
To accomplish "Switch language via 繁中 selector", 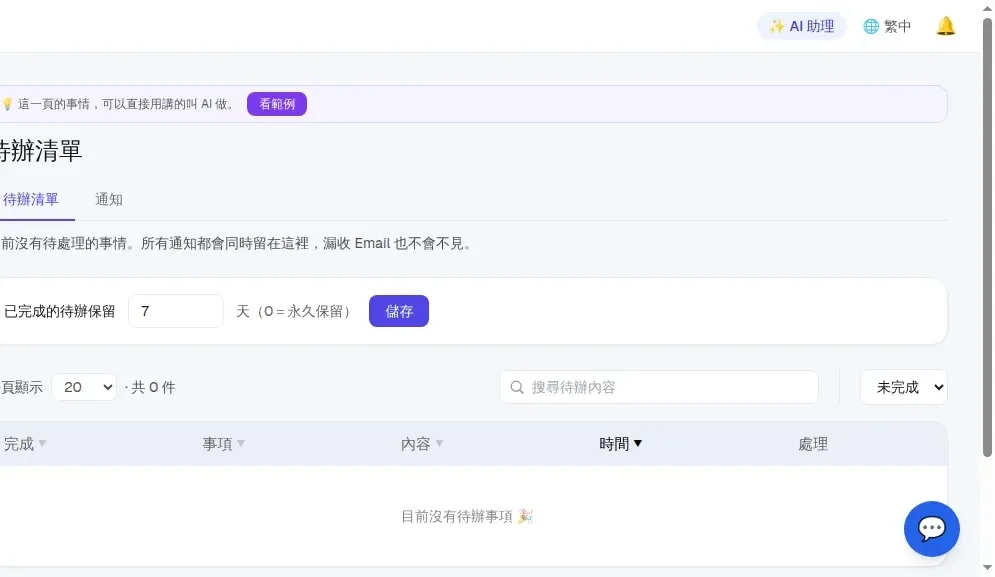I will [x=887, y=26].
